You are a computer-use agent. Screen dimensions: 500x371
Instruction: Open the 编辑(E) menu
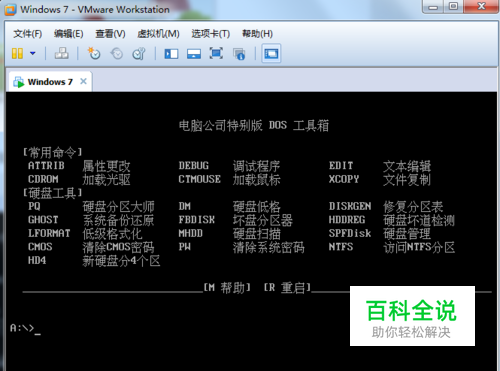pos(69,34)
